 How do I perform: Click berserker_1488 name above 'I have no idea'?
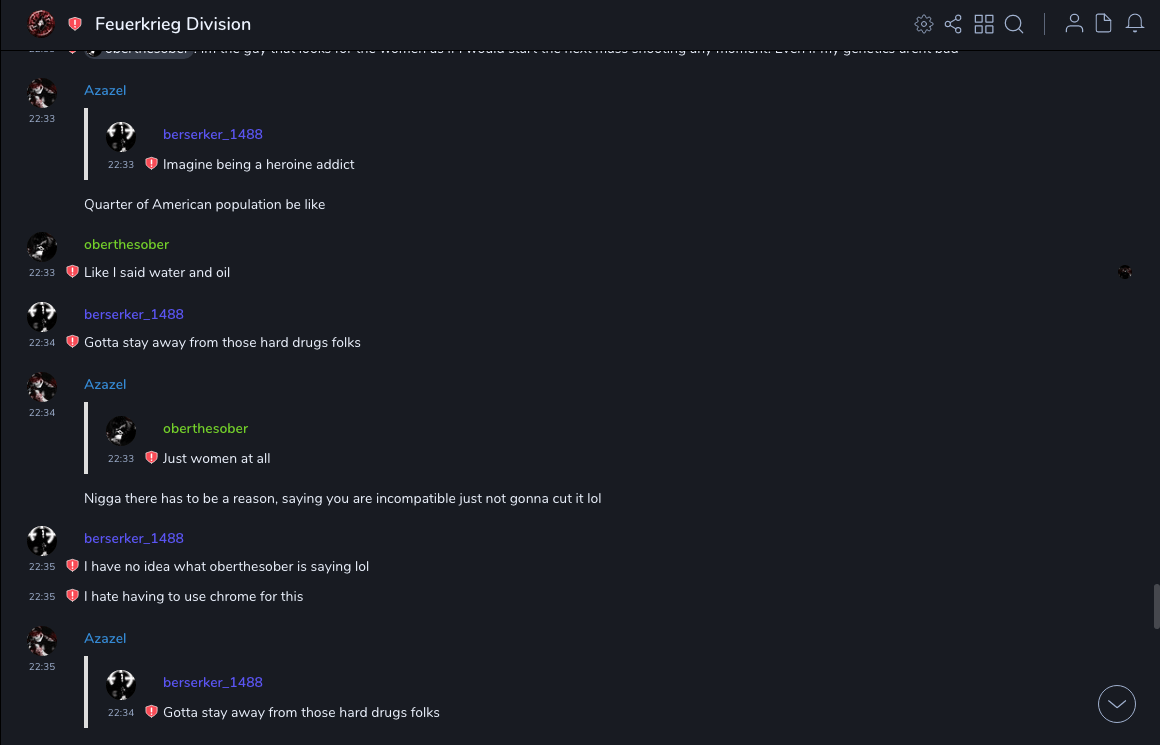(134, 538)
